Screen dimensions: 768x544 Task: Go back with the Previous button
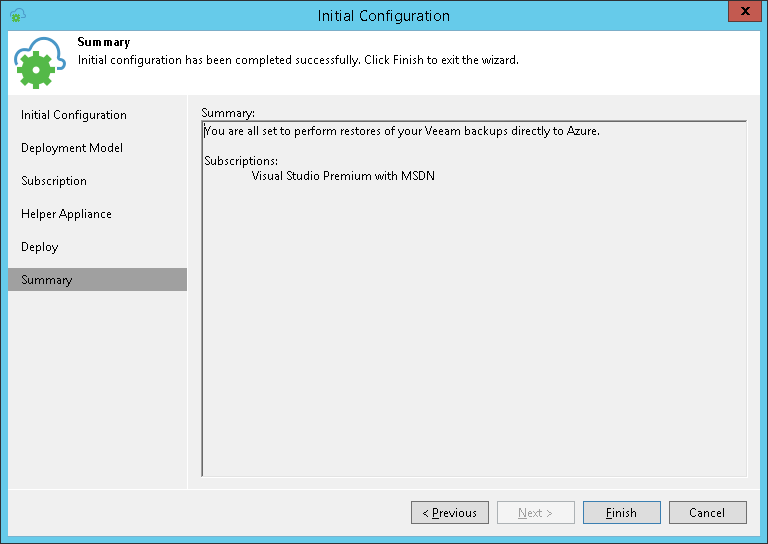pyautogui.click(x=450, y=513)
